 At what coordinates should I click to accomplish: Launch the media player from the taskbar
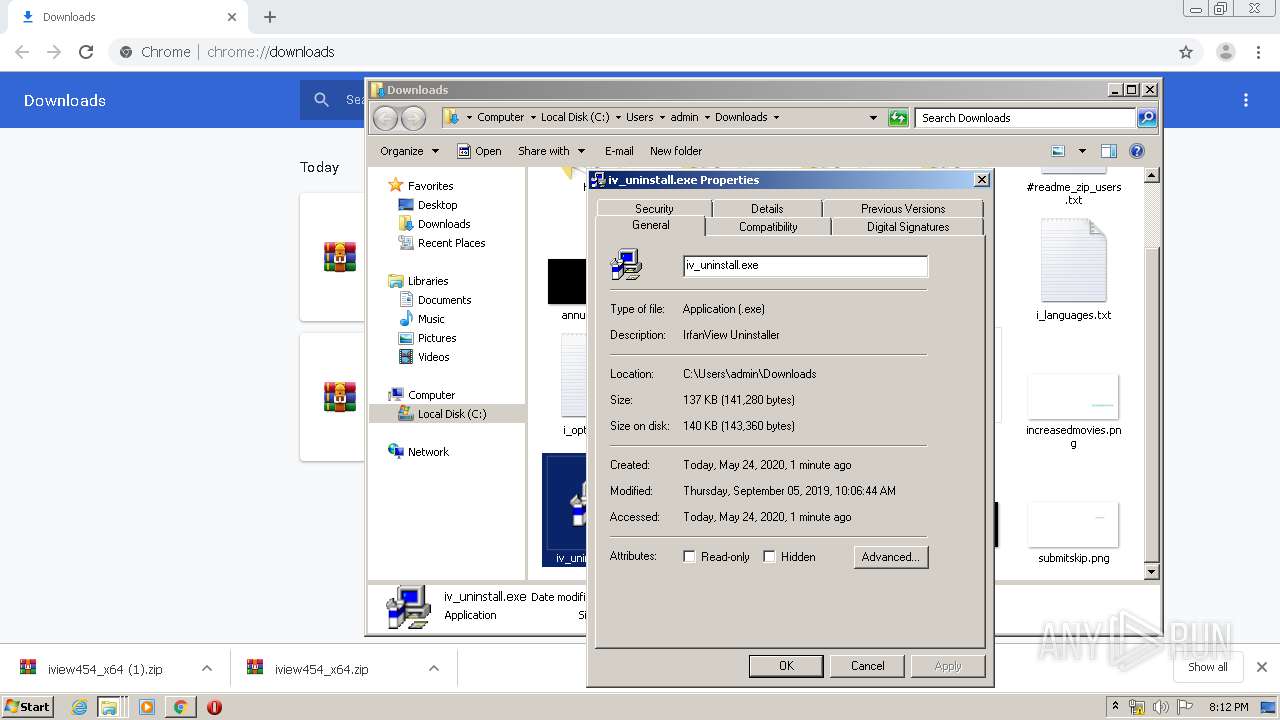point(146,707)
